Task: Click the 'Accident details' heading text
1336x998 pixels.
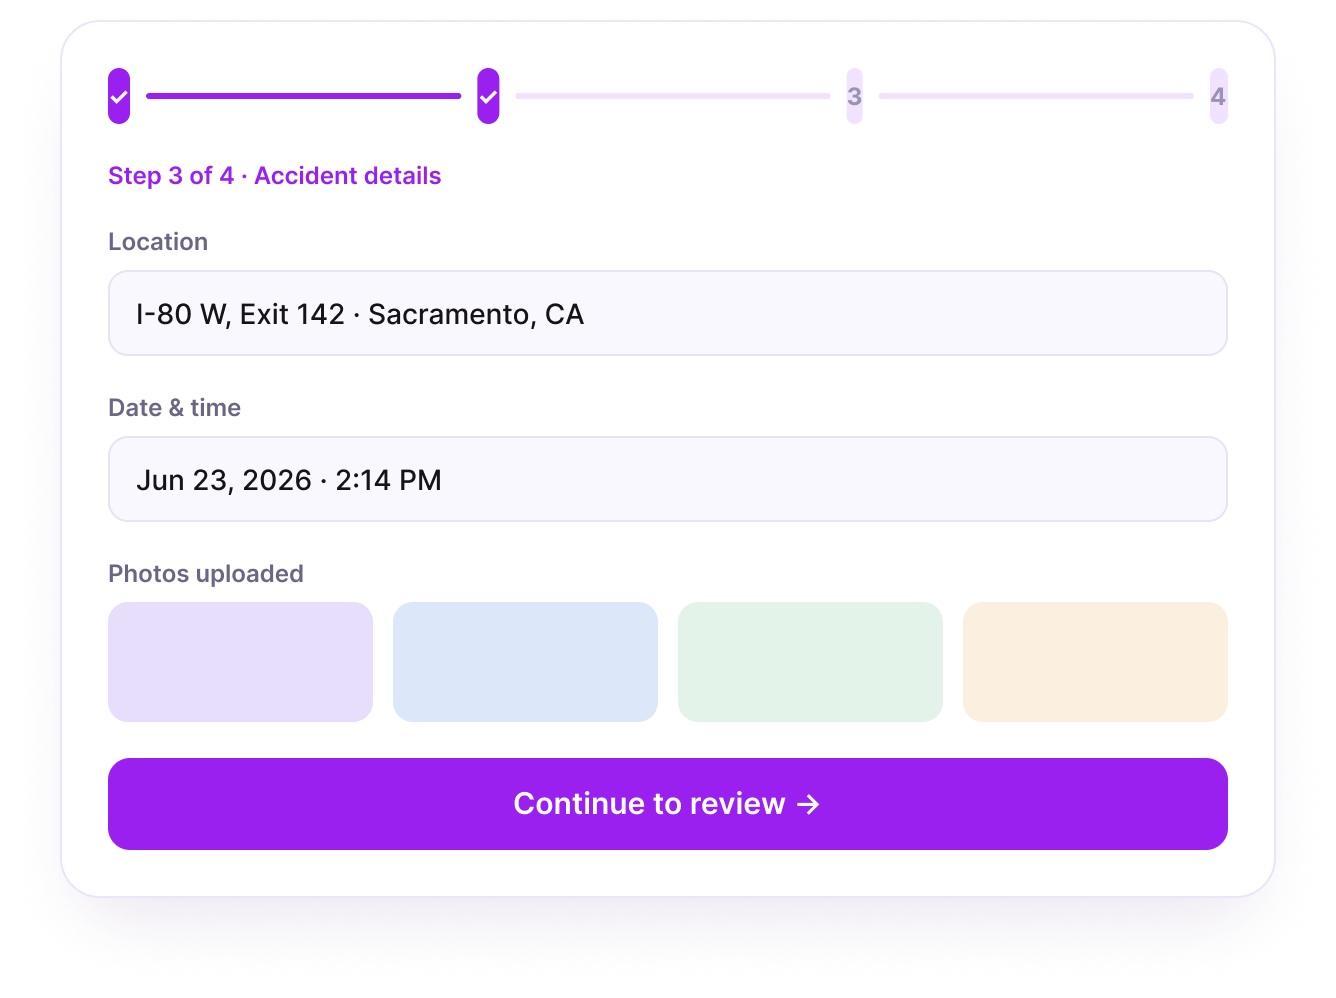Action: pos(348,176)
